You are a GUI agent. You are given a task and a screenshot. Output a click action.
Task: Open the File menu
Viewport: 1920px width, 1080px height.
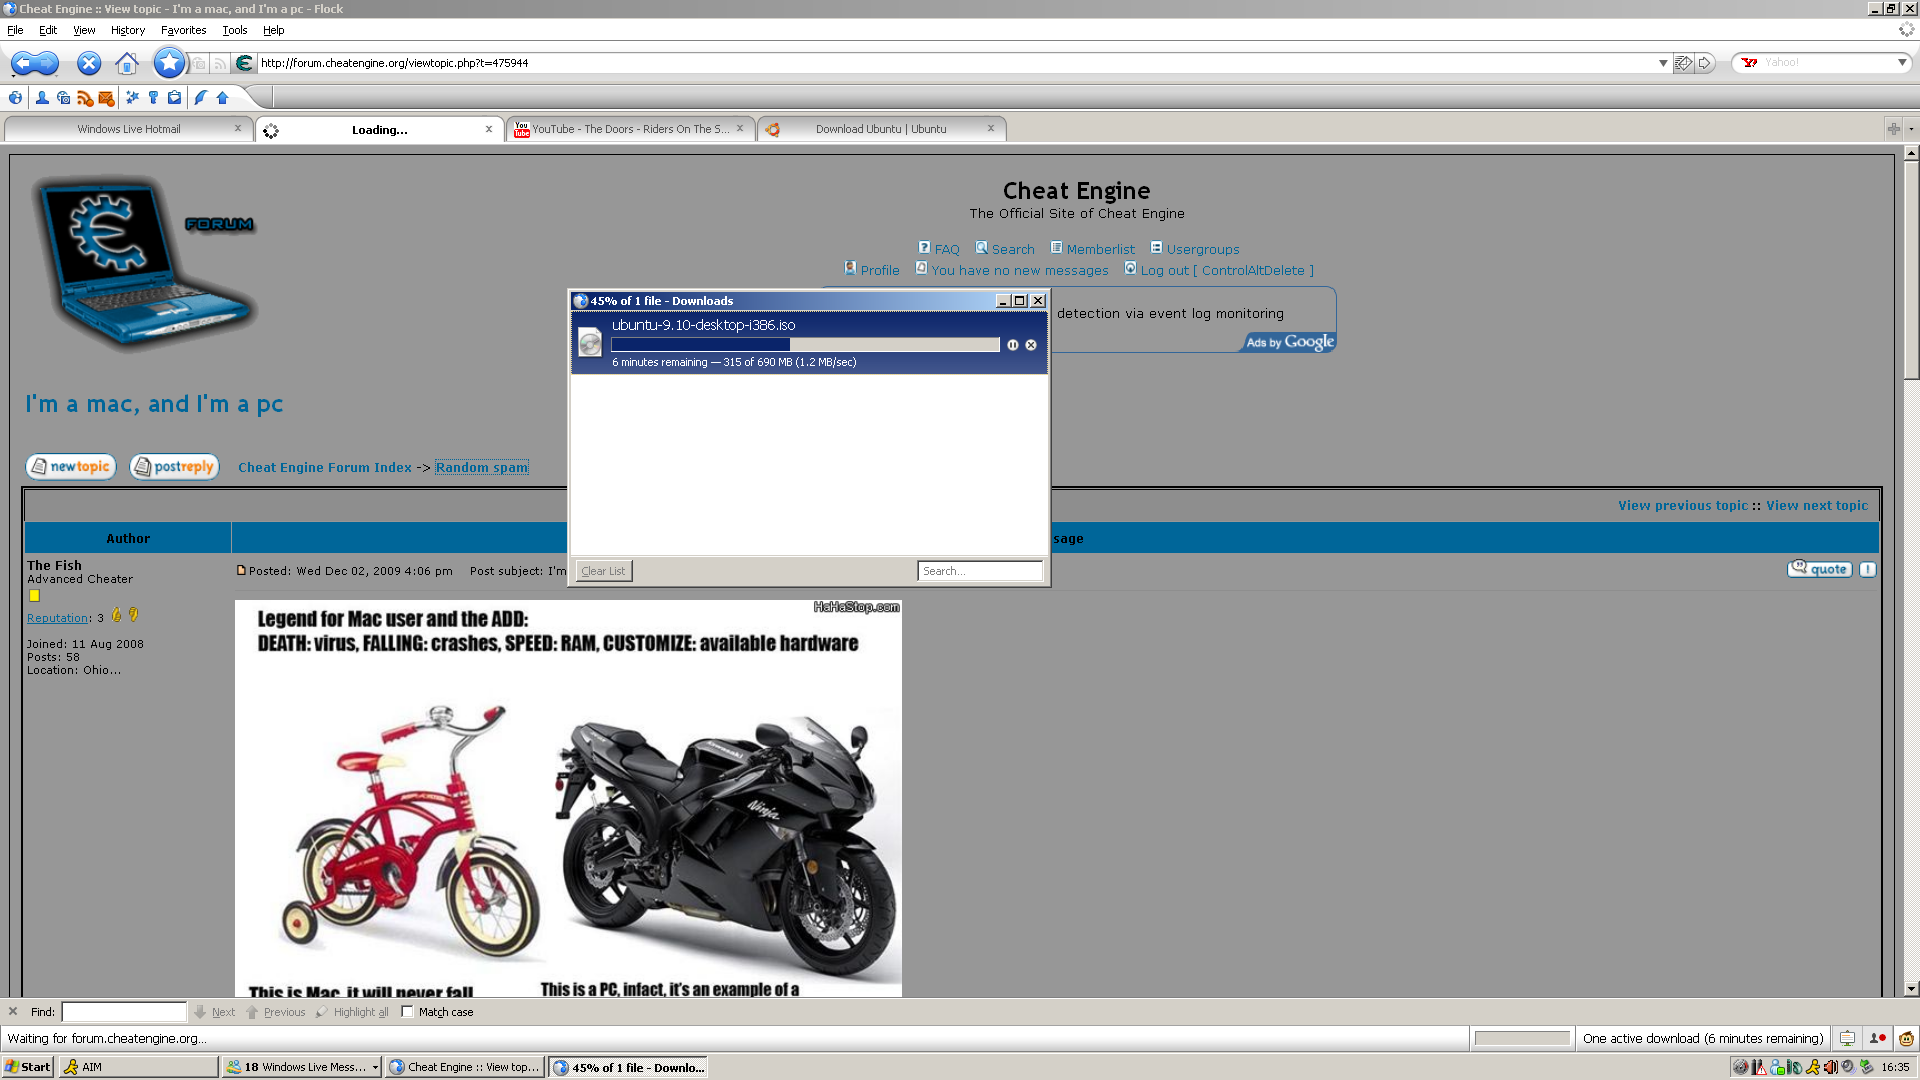15,30
